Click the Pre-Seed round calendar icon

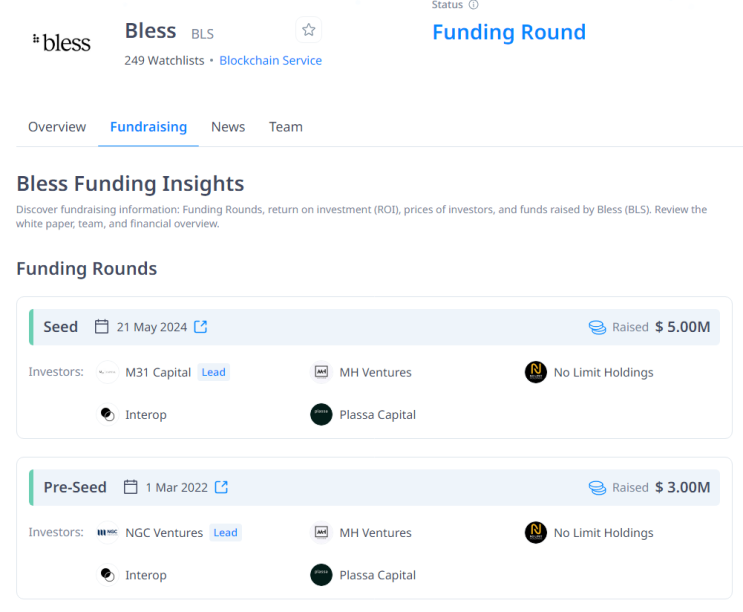coord(130,487)
